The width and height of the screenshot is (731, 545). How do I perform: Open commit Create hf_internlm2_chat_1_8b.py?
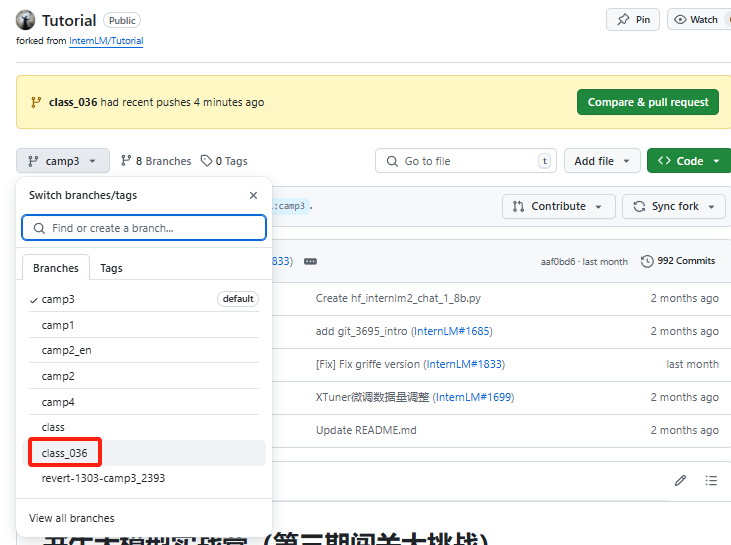398,298
